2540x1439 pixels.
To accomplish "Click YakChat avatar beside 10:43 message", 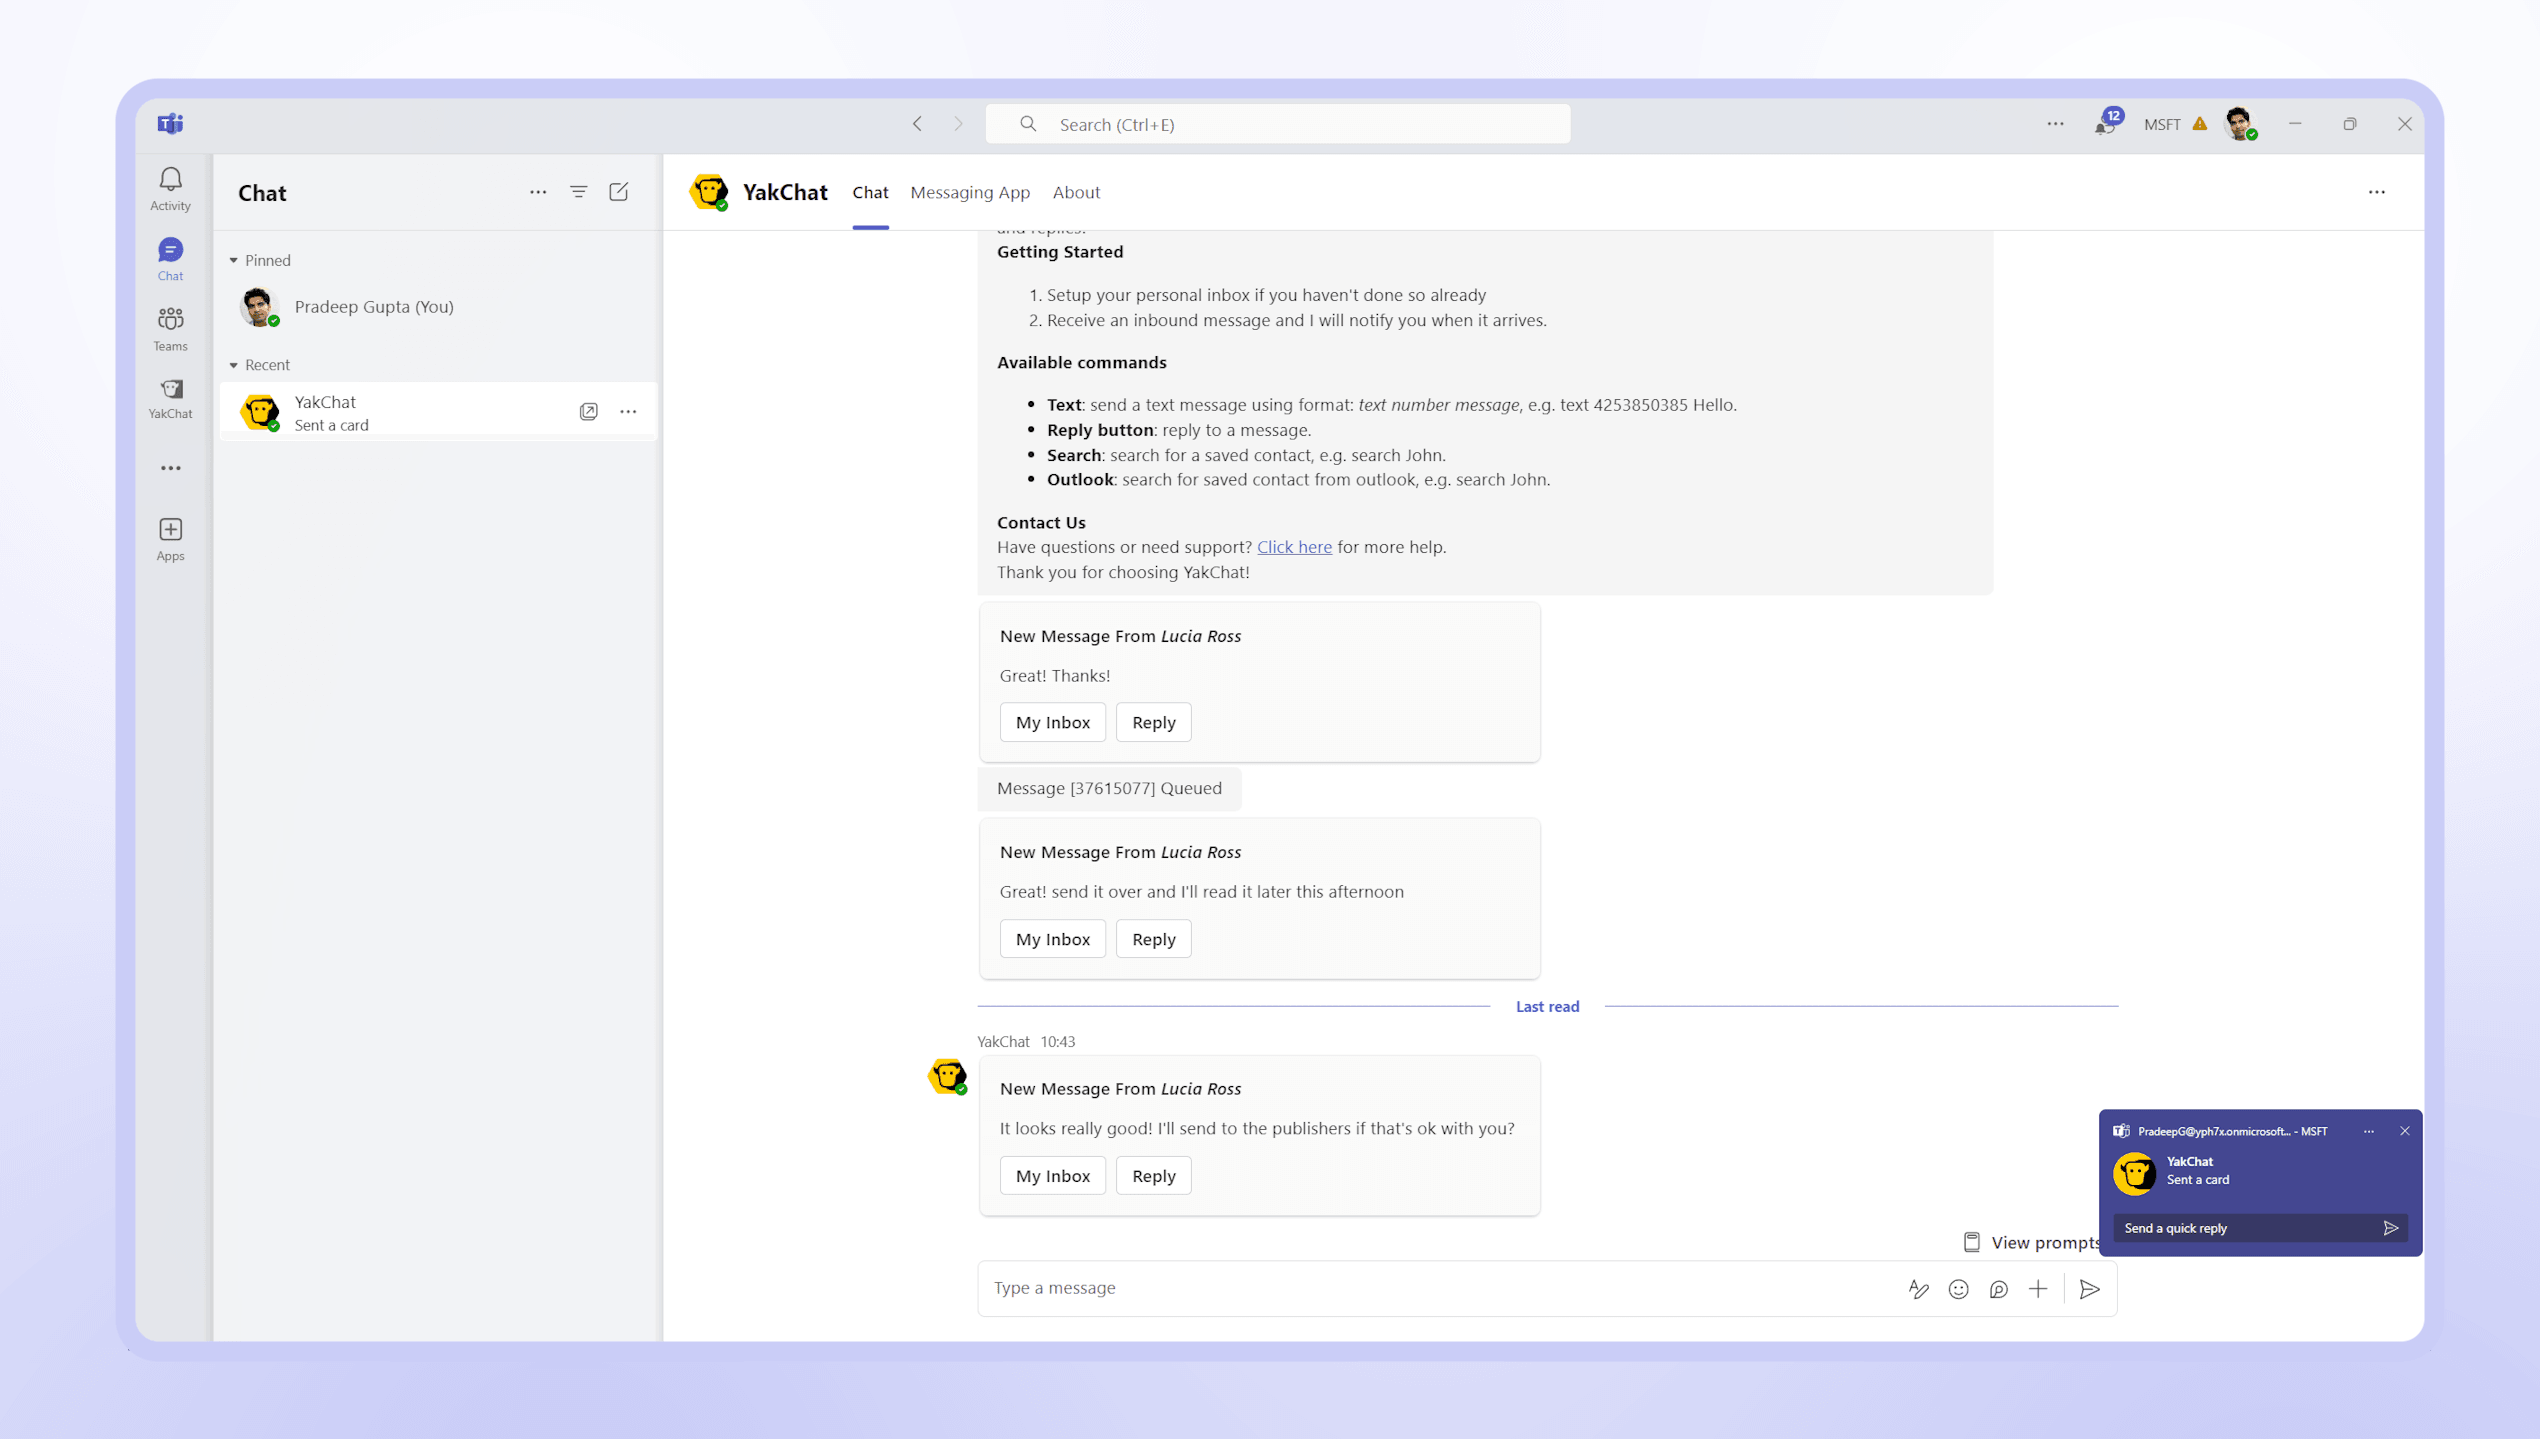I will 947,1077.
